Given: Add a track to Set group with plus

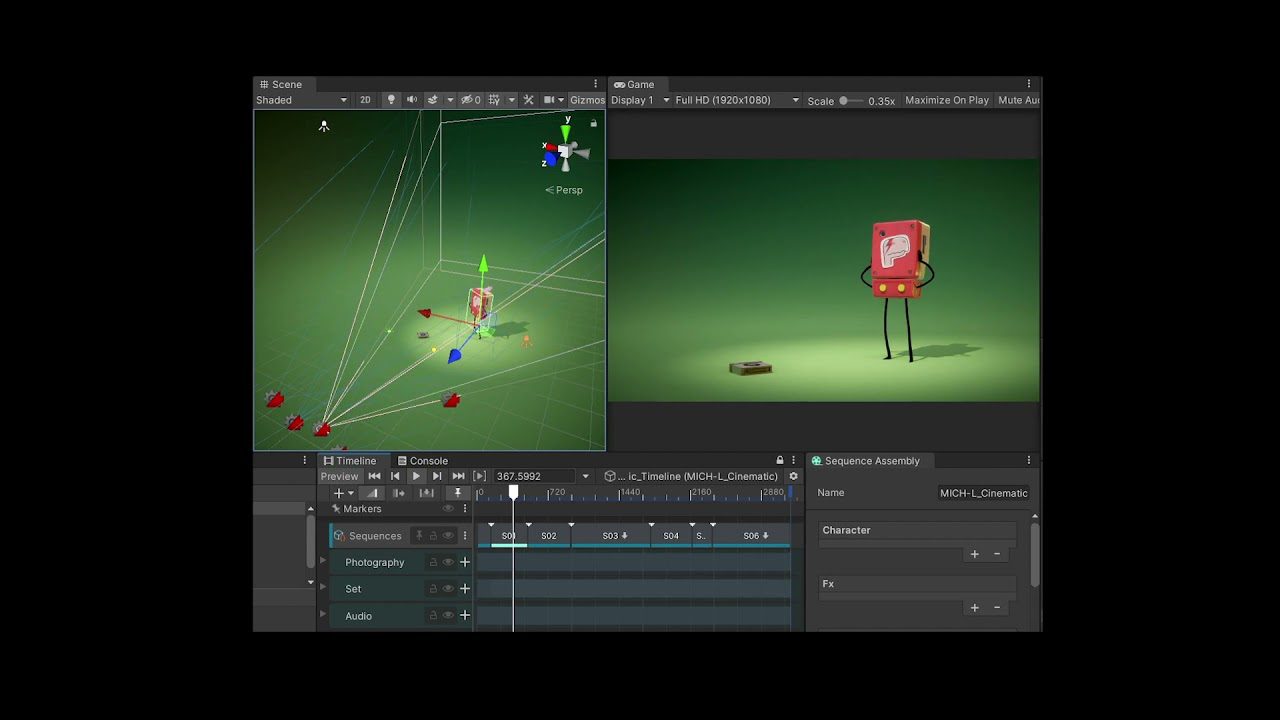Looking at the screenshot, I should (465, 589).
